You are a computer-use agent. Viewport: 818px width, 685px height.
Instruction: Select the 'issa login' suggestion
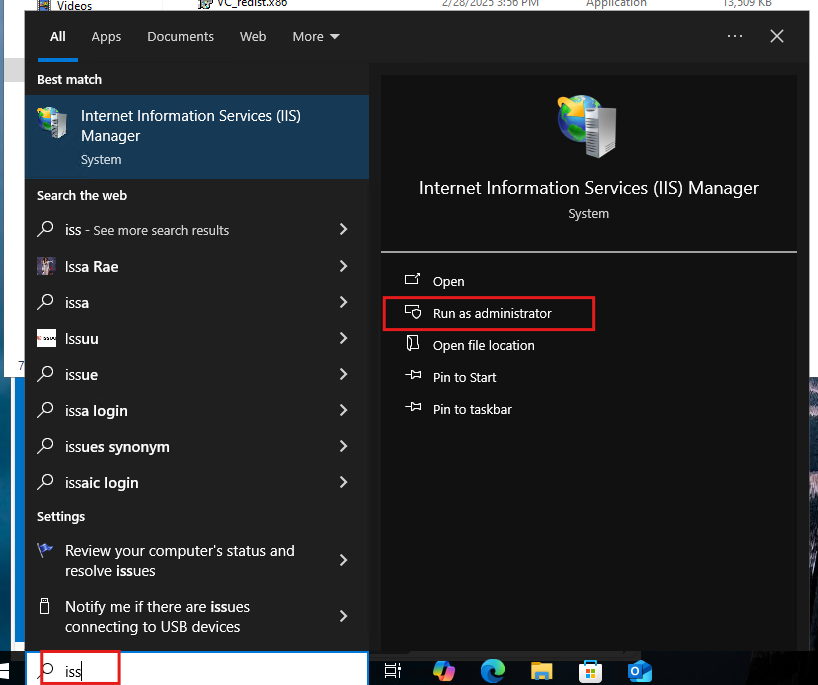point(197,411)
